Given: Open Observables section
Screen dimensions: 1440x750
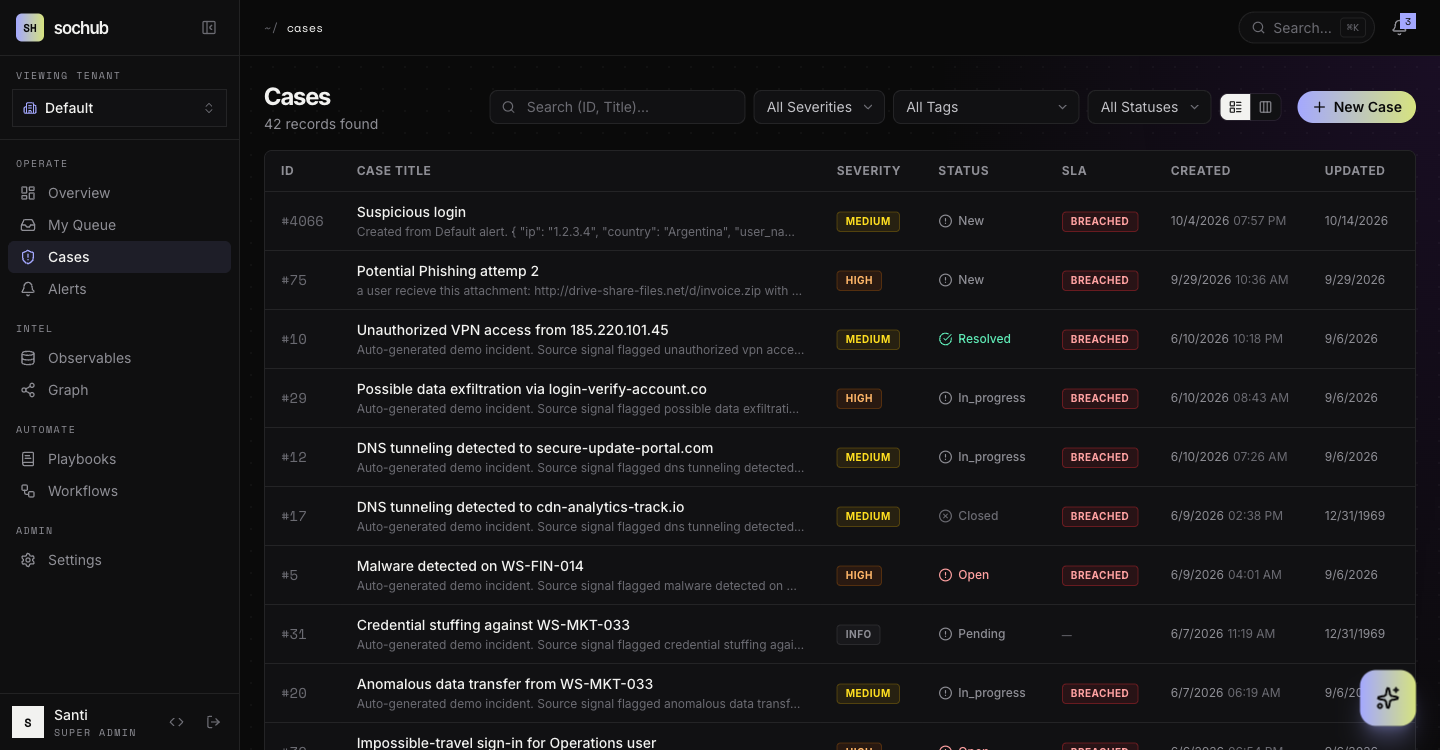Looking at the screenshot, I should [x=119, y=358].
